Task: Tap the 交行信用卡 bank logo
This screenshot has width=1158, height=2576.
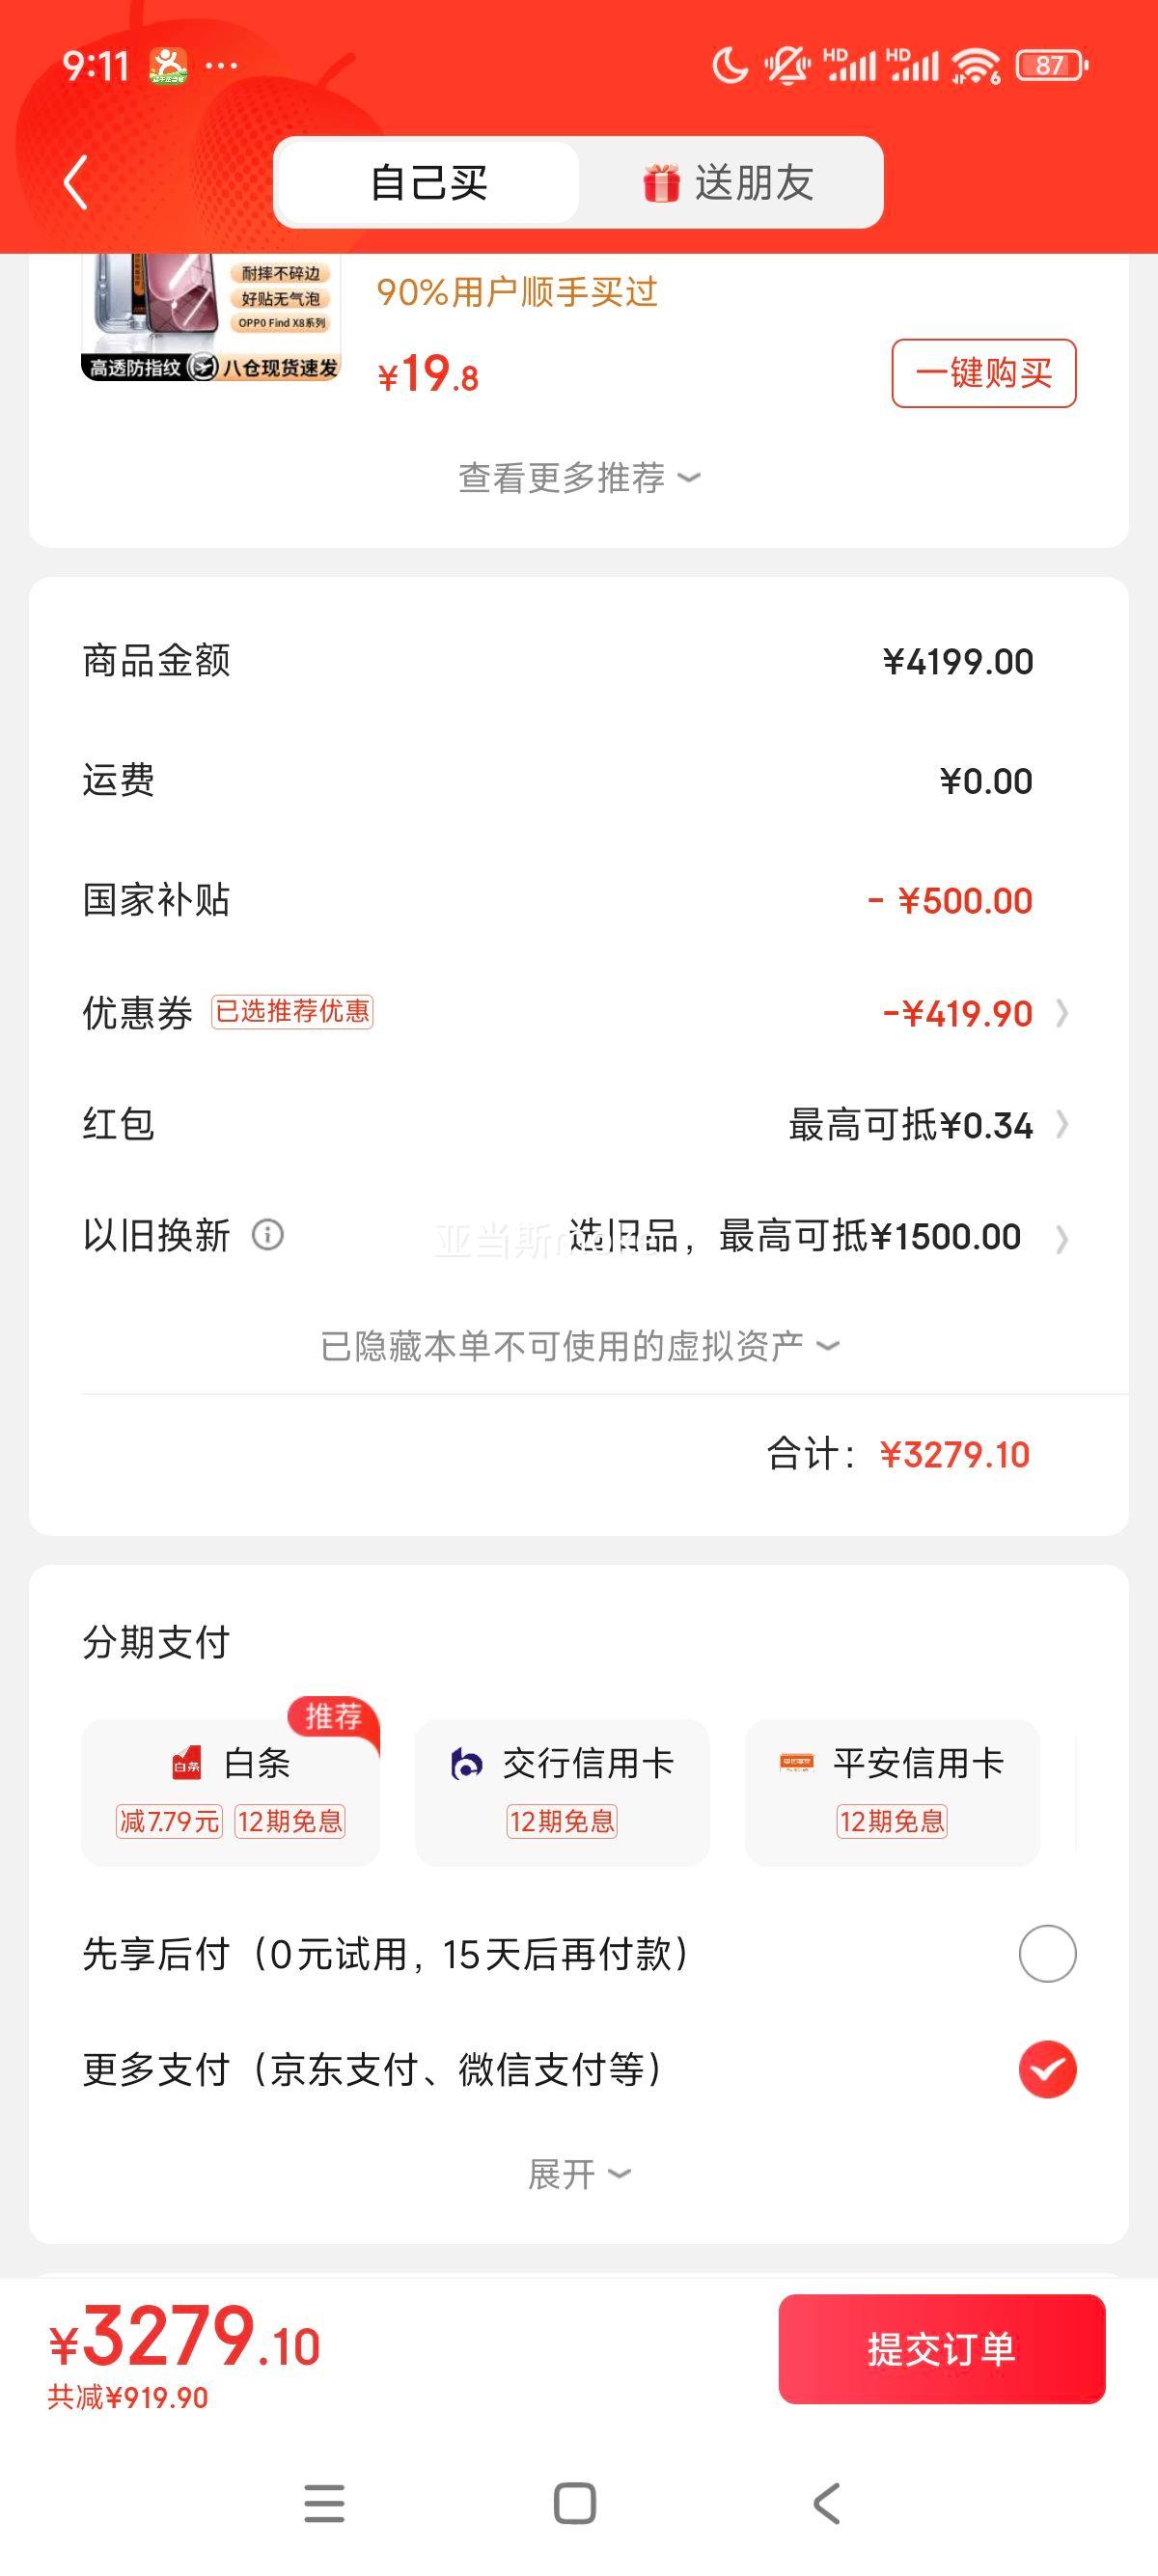Action: (466, 1763)
